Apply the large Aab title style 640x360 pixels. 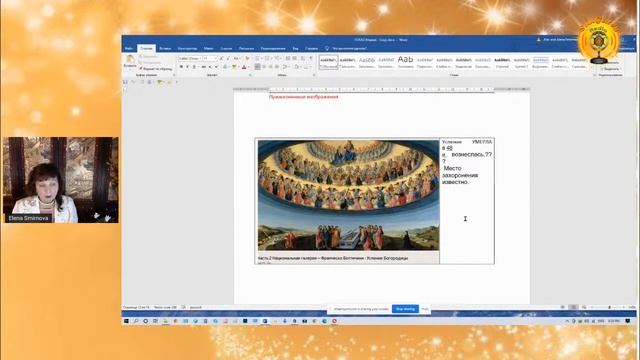point(405,62)
